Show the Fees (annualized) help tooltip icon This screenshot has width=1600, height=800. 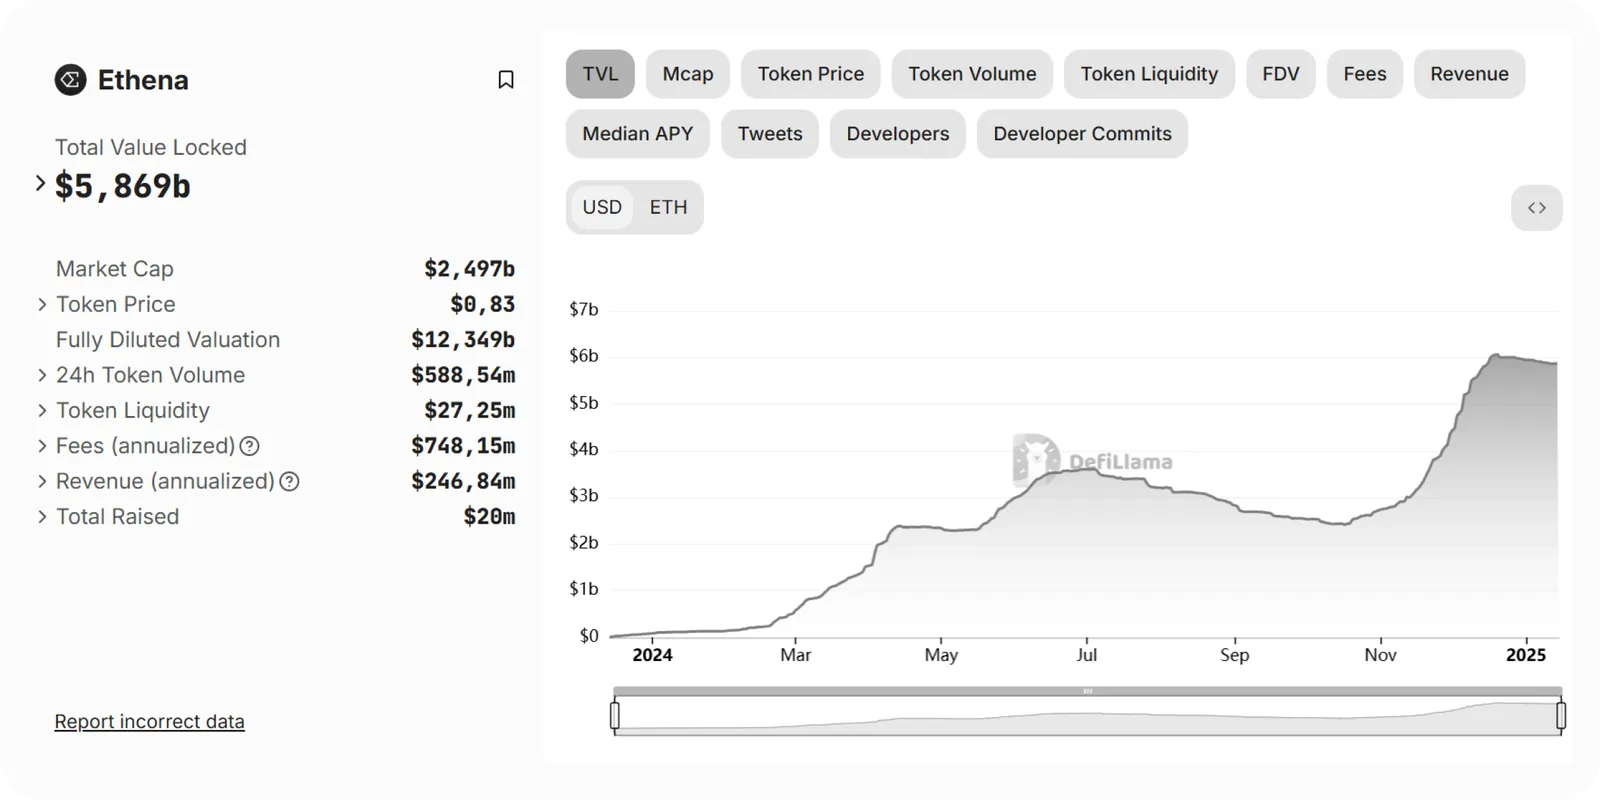coord(250,446)
